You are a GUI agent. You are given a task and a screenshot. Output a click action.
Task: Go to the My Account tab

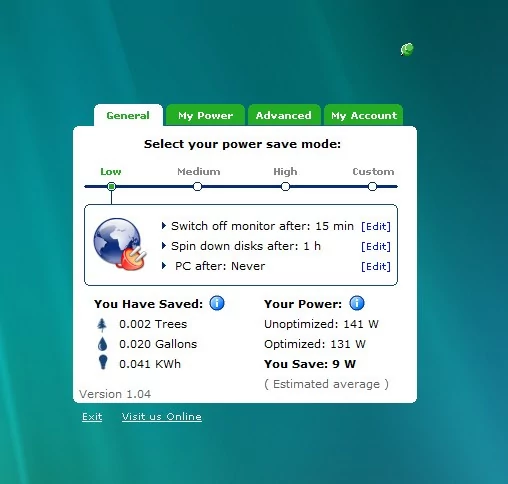coord(364,115)
